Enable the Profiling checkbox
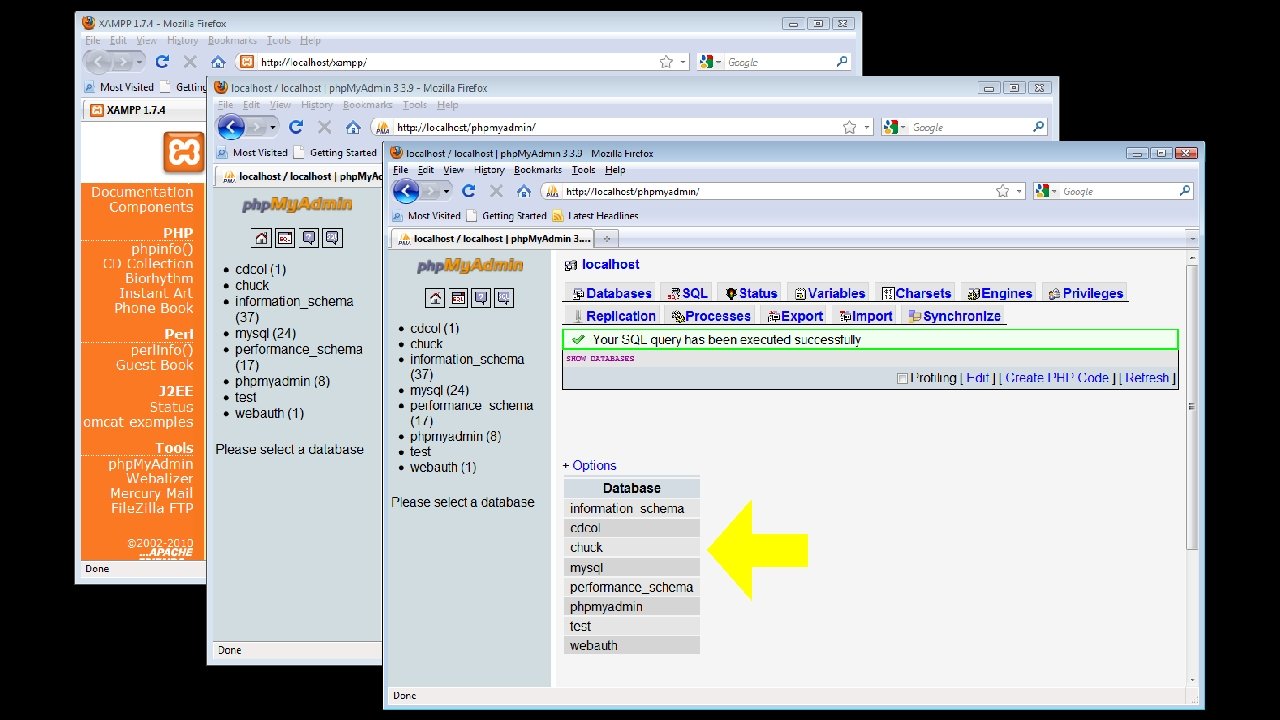The height and width of the screenshot is (720, 1280). [x=902, y=378]
